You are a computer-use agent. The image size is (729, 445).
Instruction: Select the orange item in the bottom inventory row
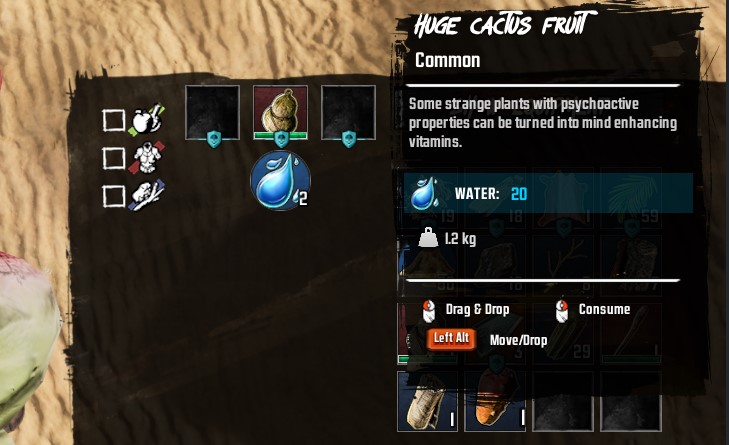coord(495,402)
